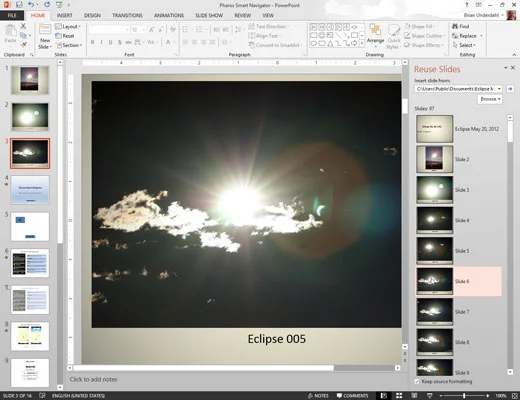Click the Copy icon in Clipboard group

coord(23,35)
